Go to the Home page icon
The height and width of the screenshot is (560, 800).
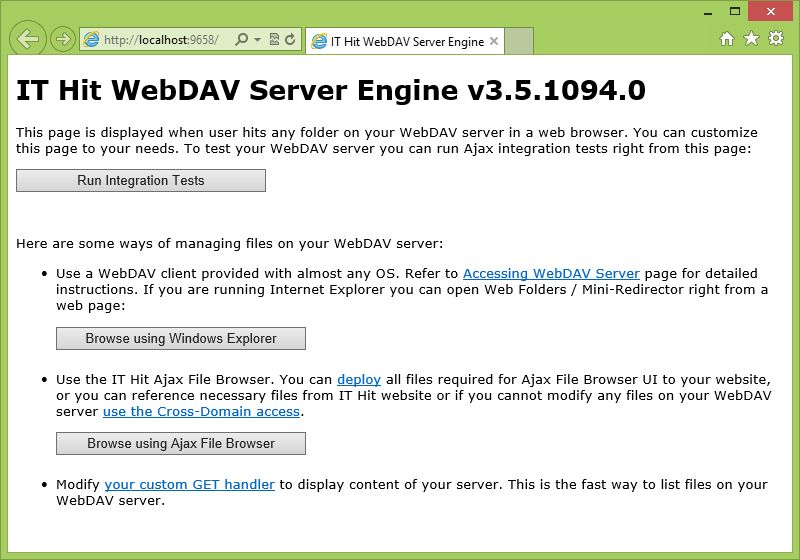727,38
